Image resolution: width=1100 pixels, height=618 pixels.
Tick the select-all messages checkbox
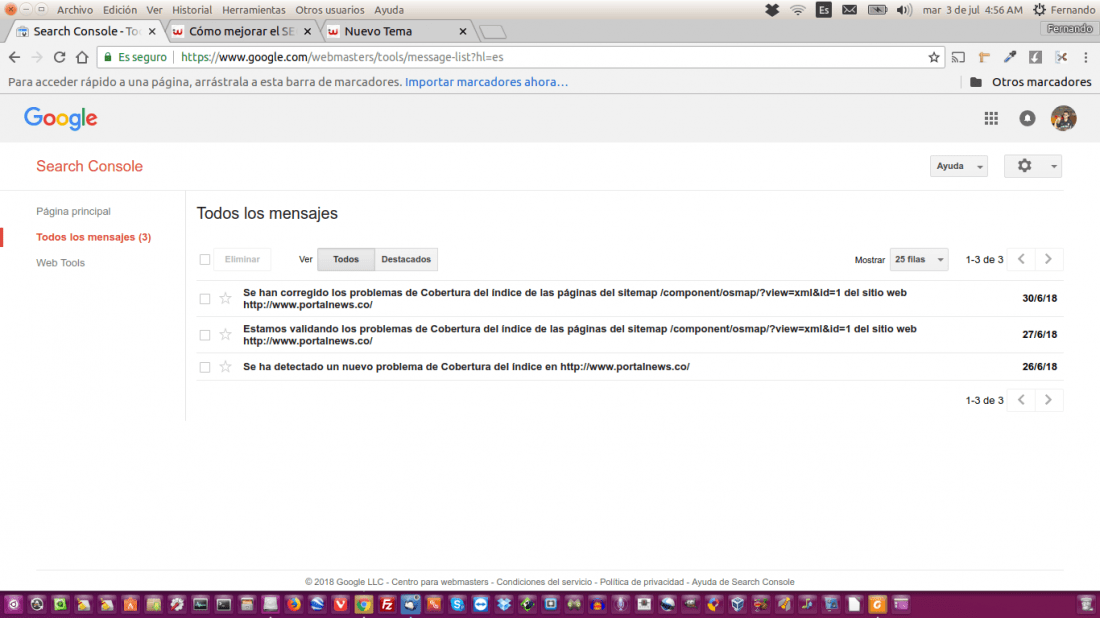click(205, 260)
